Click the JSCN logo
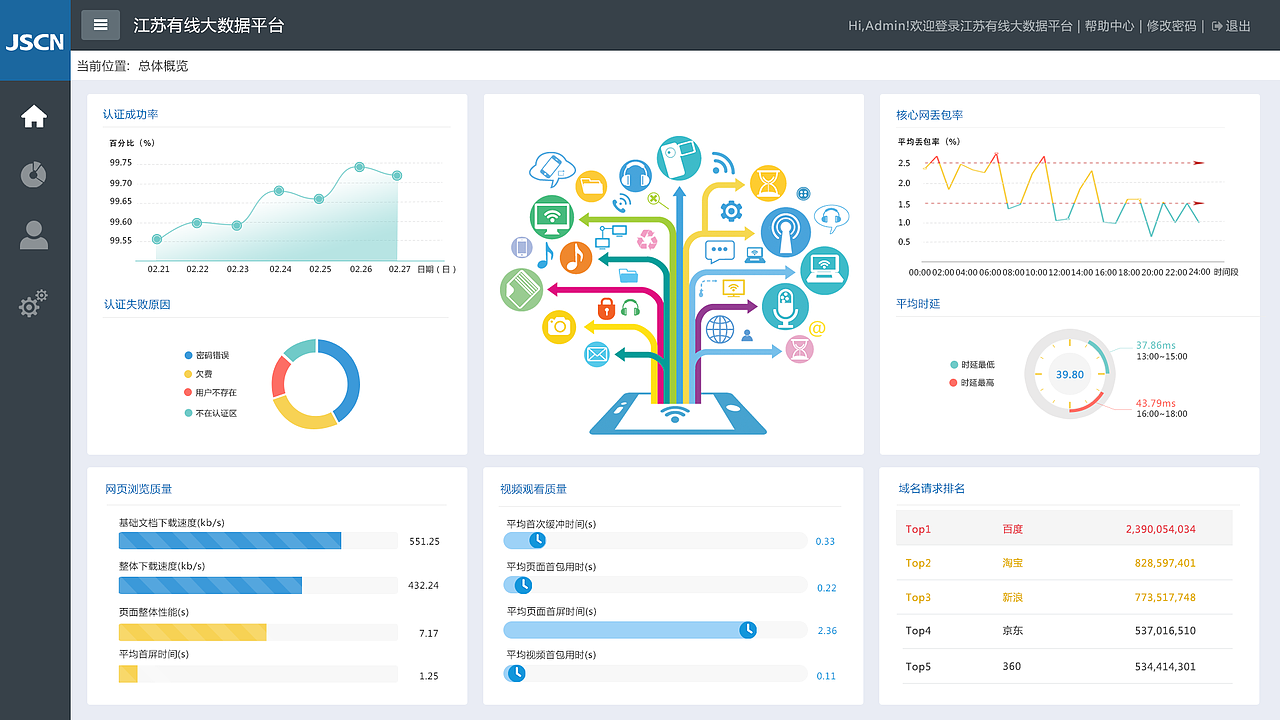 click(35, 42)
